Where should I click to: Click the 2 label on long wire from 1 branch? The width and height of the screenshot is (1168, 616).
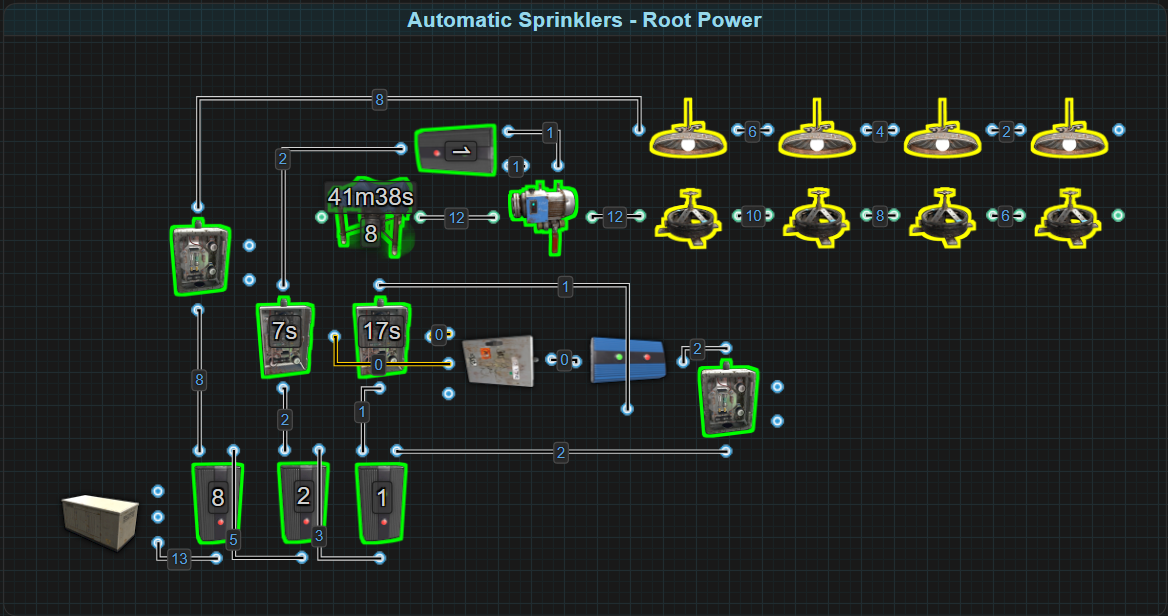click(561, 452)
